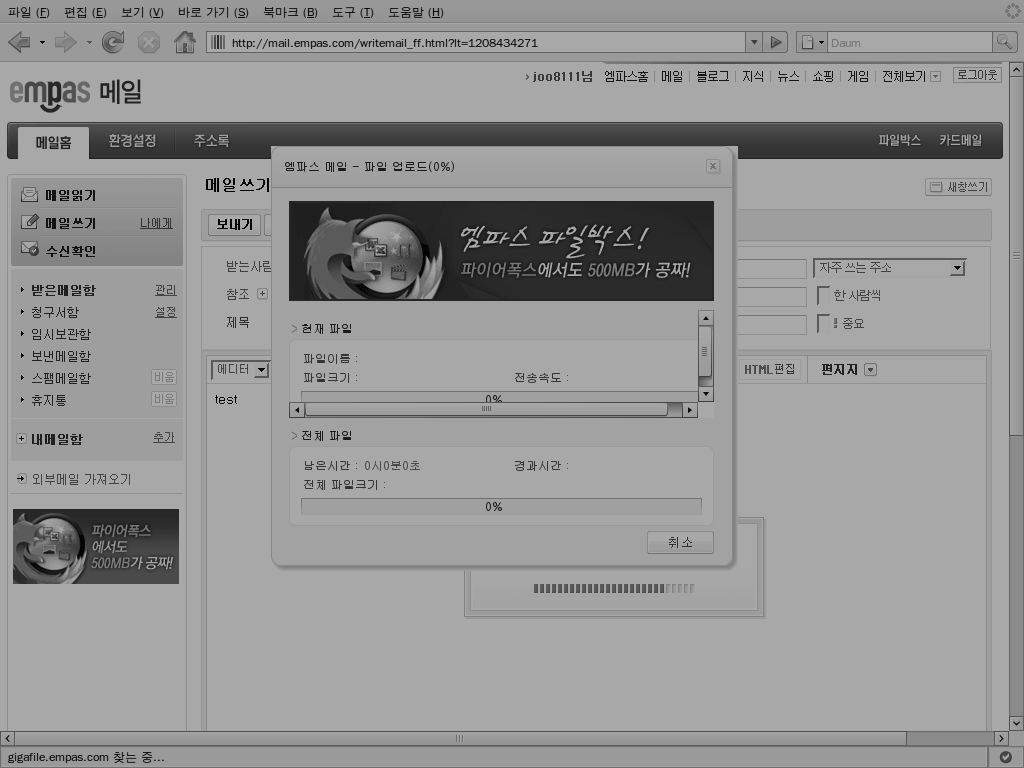Click the 메일읽기 envelope icon
1024x768 pixels.
pos(29,195)
